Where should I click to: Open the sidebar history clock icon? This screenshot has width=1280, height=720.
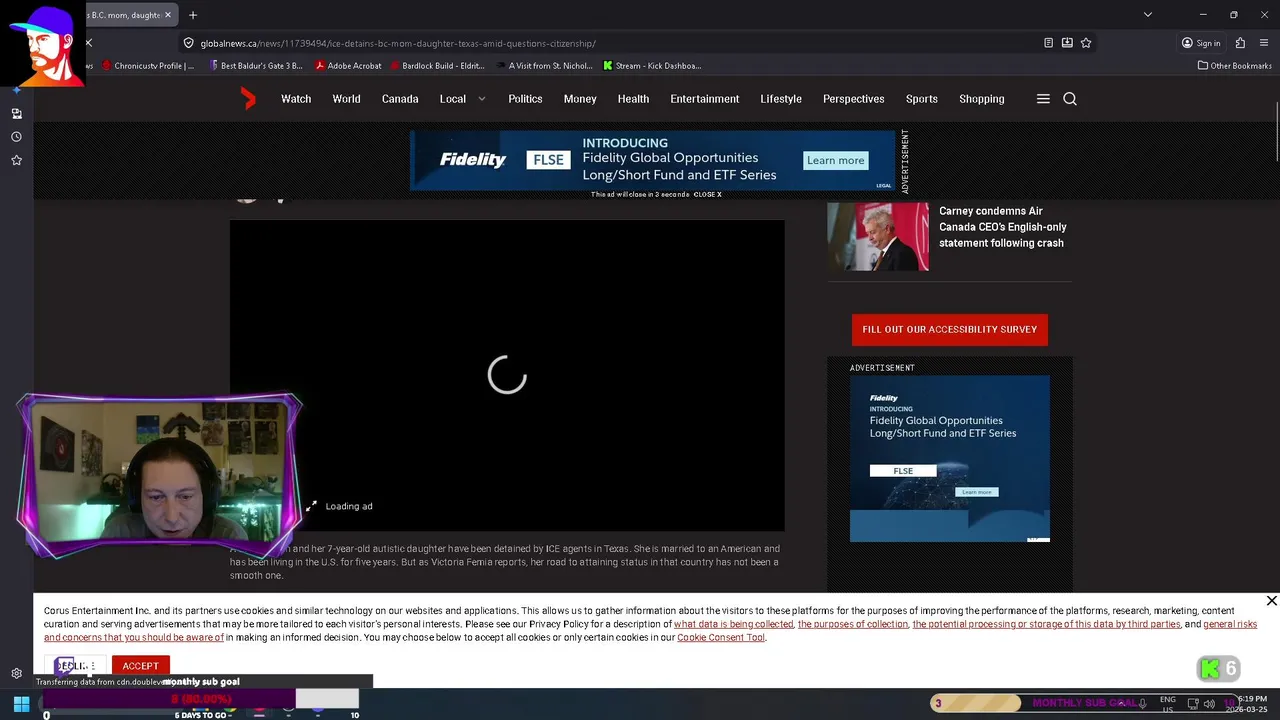(16, 137)
